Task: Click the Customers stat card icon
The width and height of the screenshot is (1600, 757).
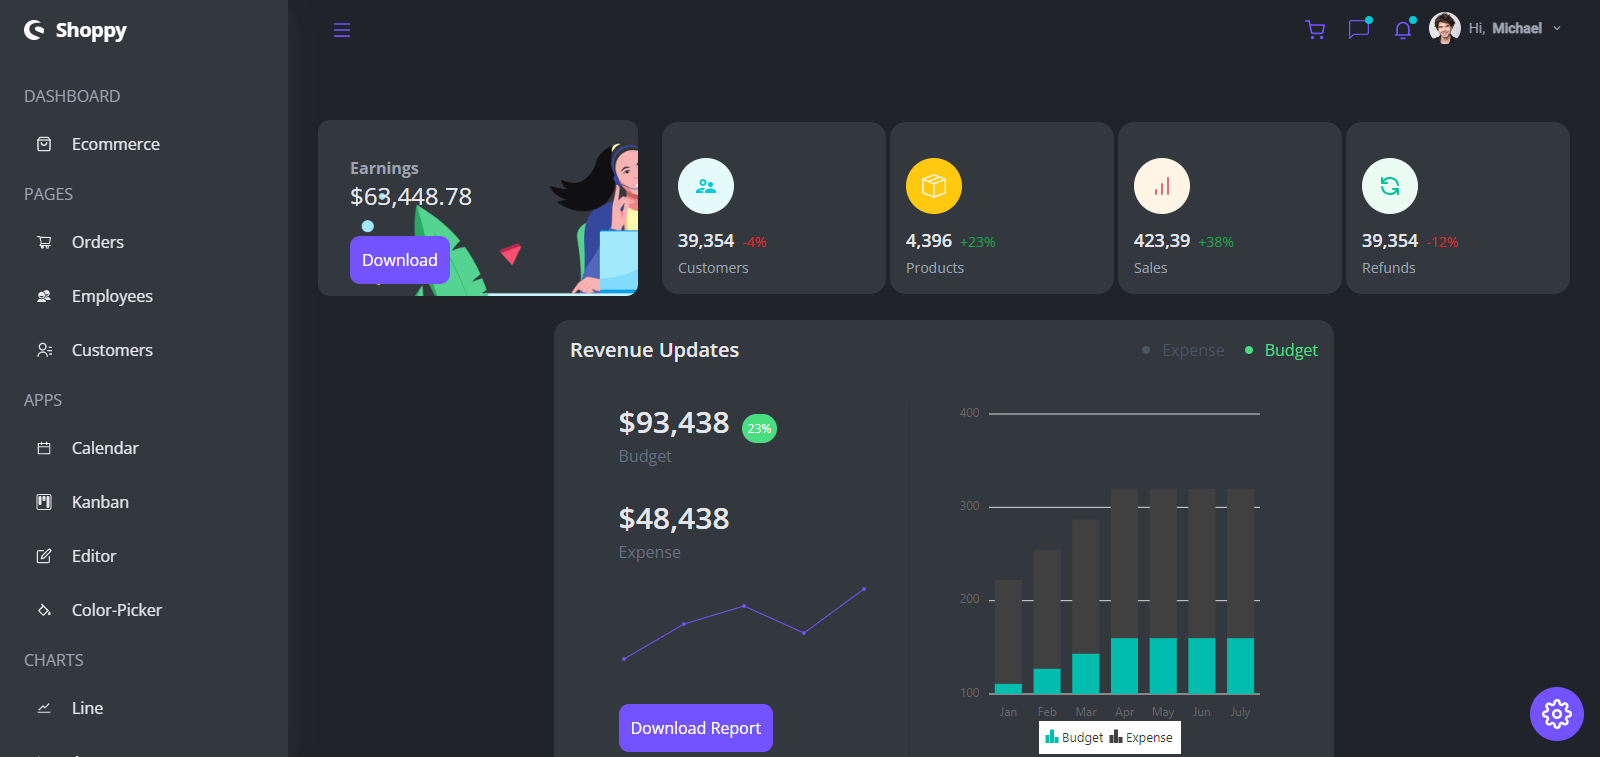Action: click(x=706, y=186)
